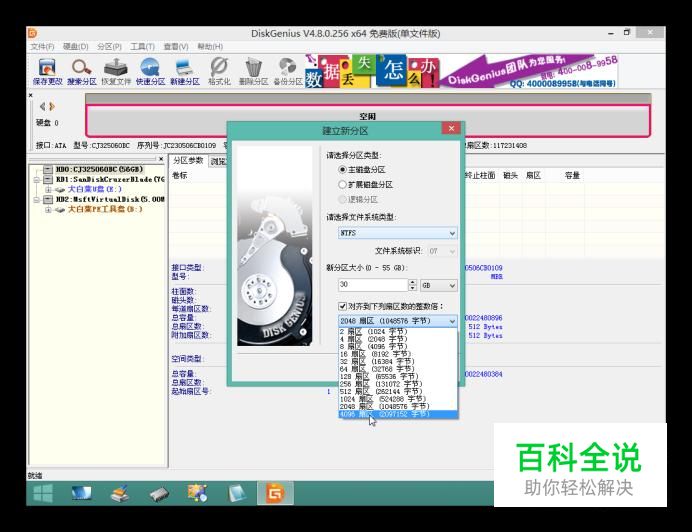
Task: Click the 格式化 (Format) toolbar icon
Action: 219,72
